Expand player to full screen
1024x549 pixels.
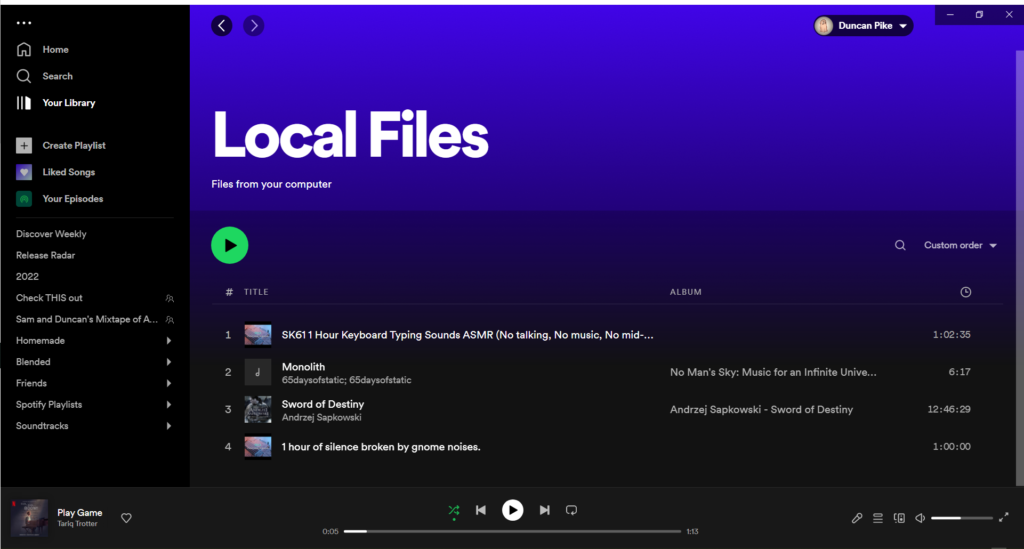point(1004,518)
